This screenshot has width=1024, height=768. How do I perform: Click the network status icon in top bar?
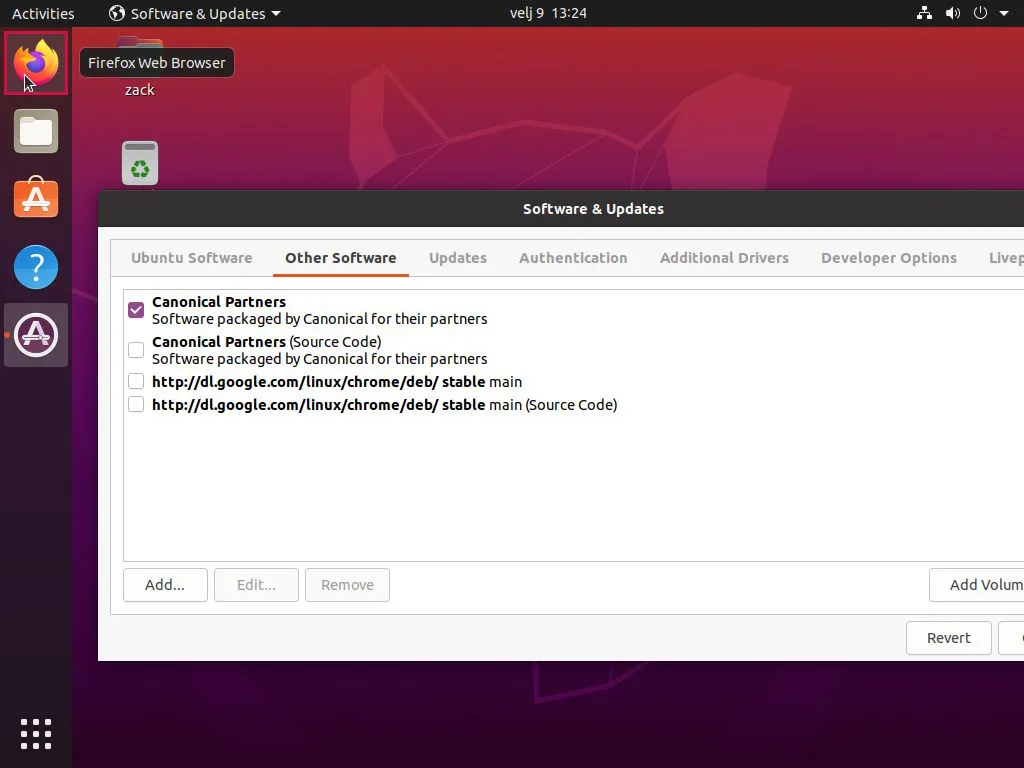tap(924, 13)
